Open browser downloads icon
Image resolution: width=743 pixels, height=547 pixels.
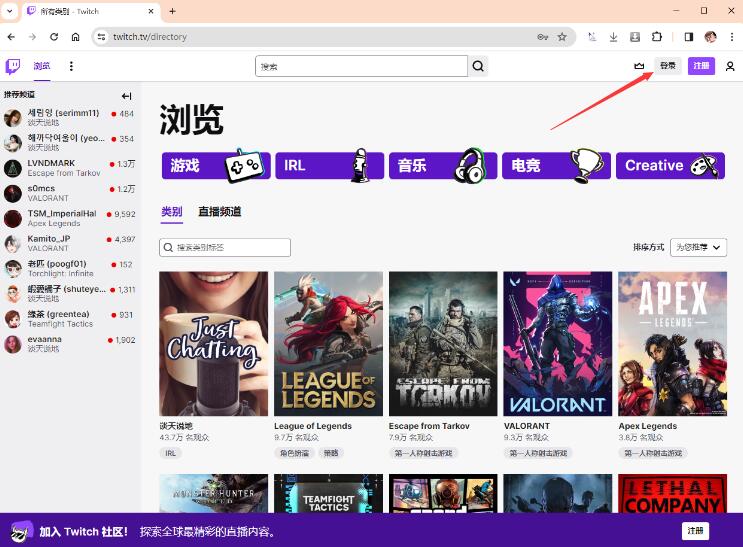tap(613, 36)
